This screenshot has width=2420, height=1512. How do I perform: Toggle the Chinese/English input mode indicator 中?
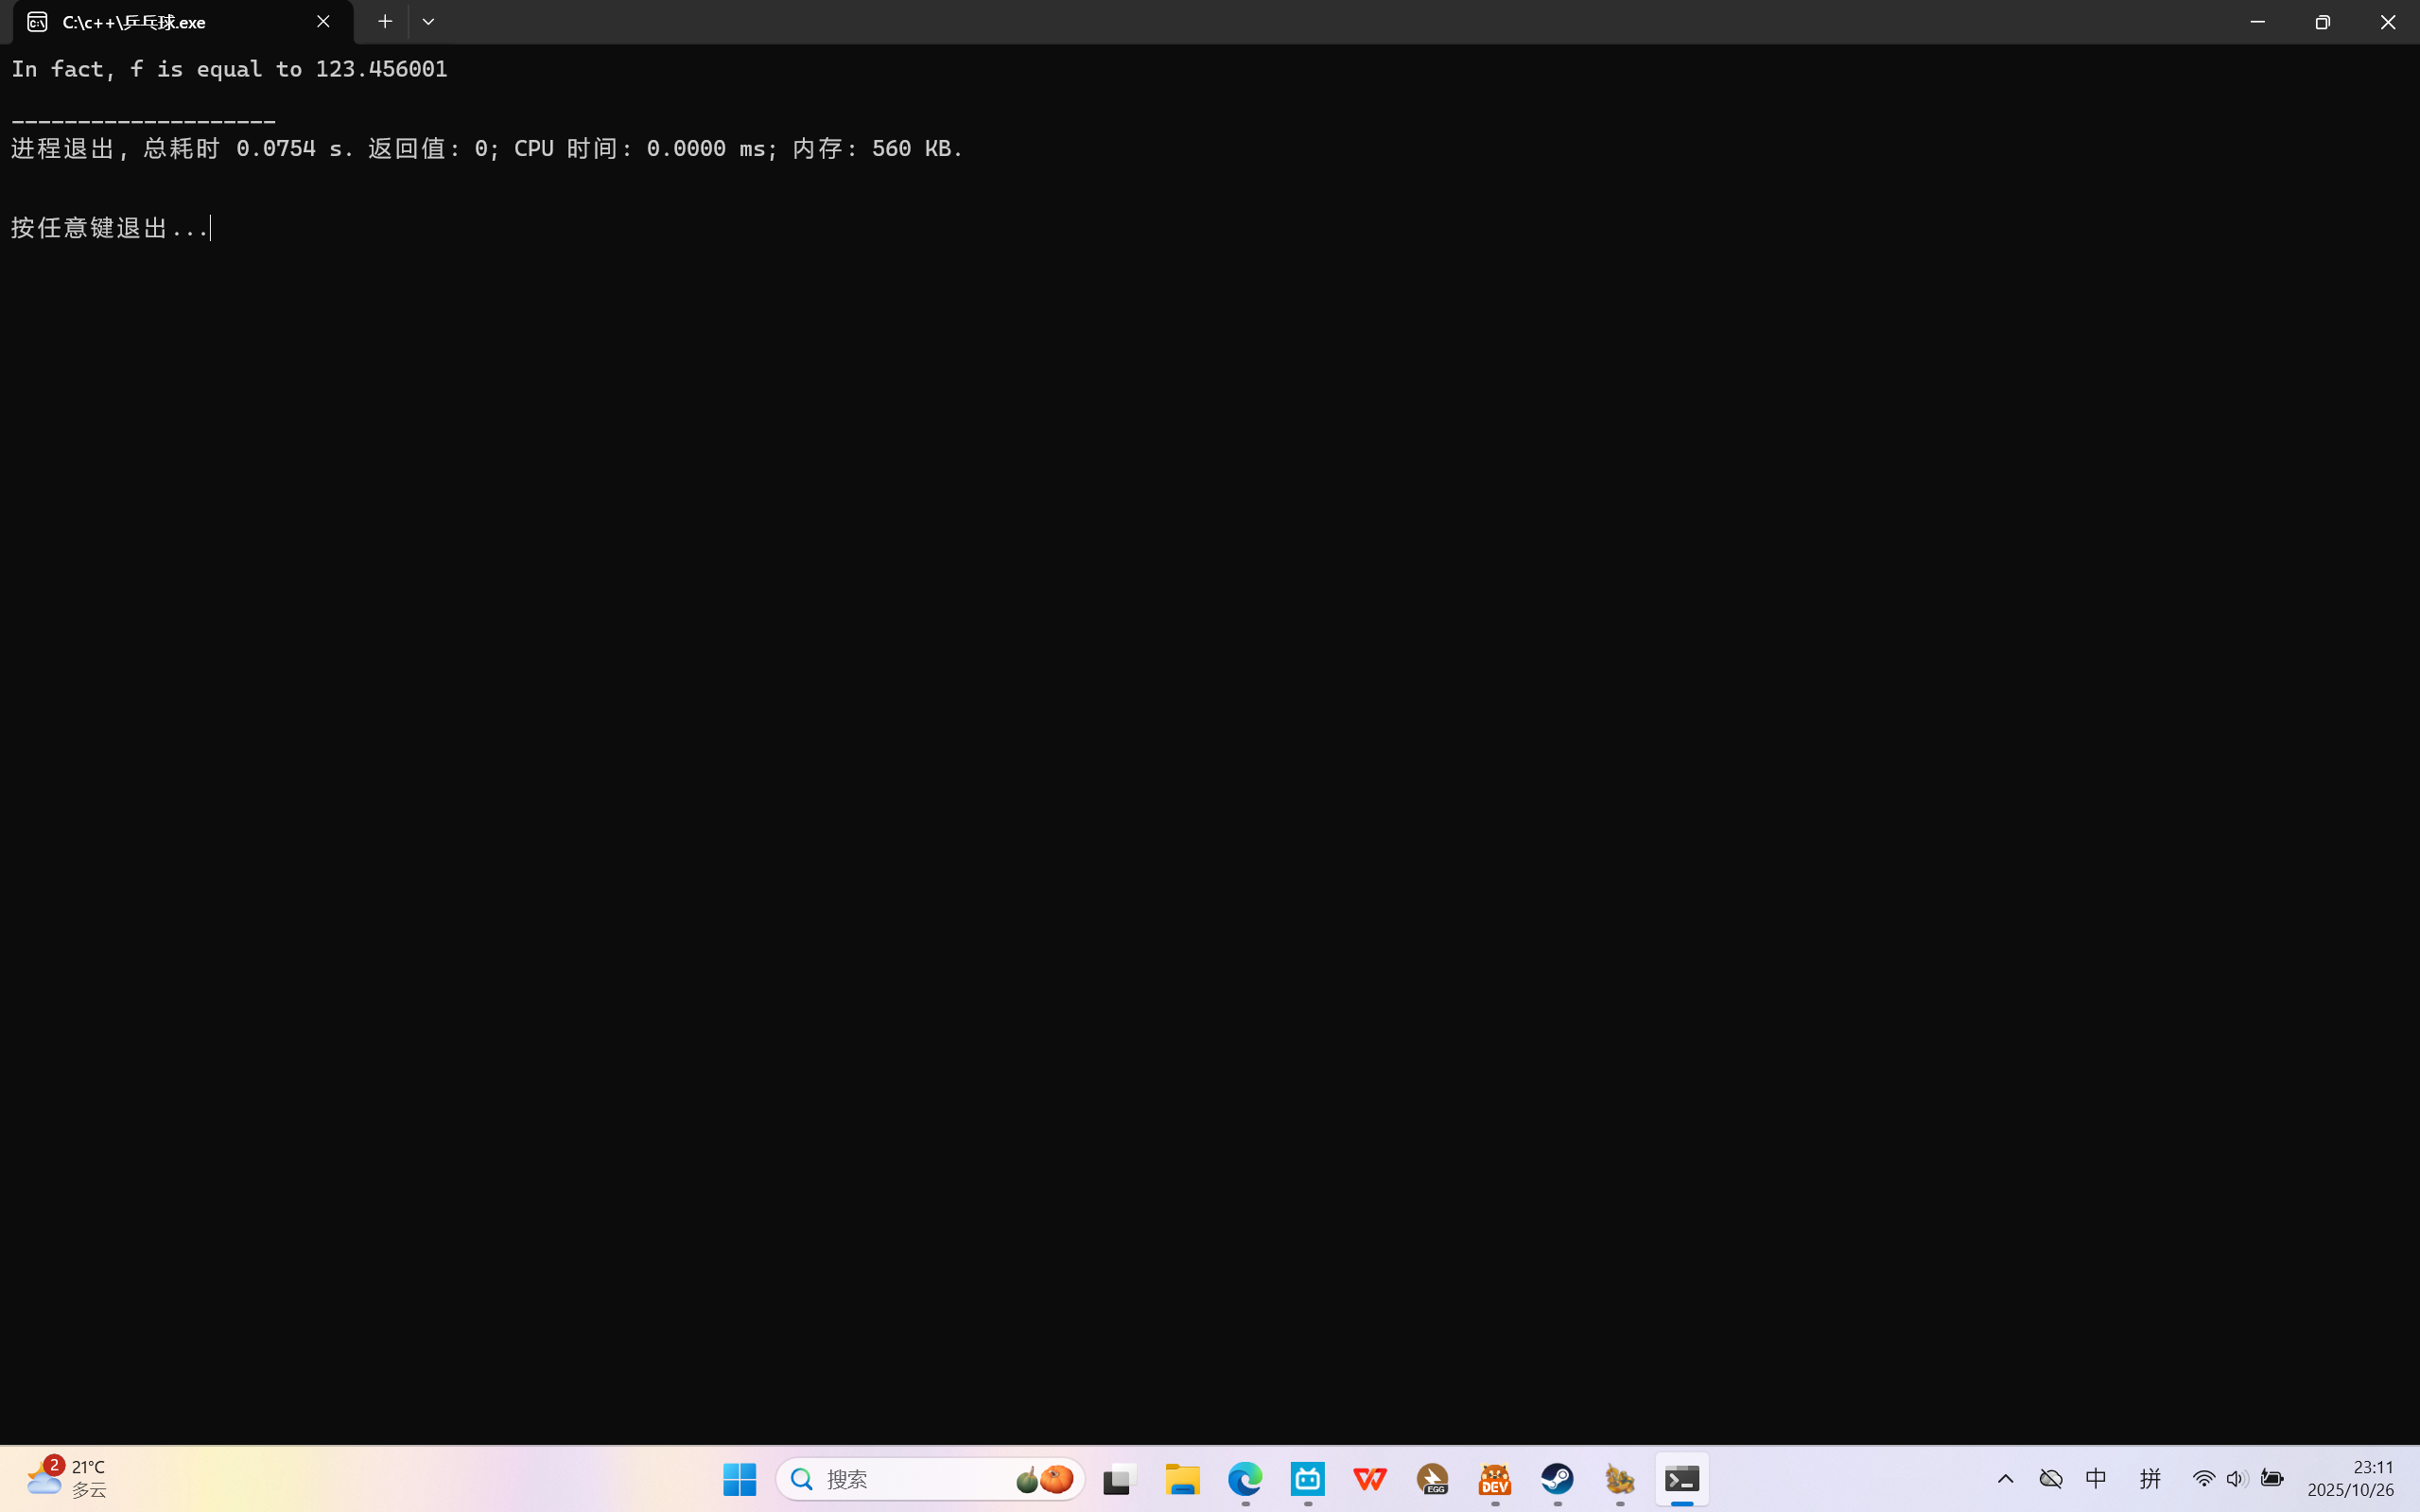click(x=2096, y=1478)
